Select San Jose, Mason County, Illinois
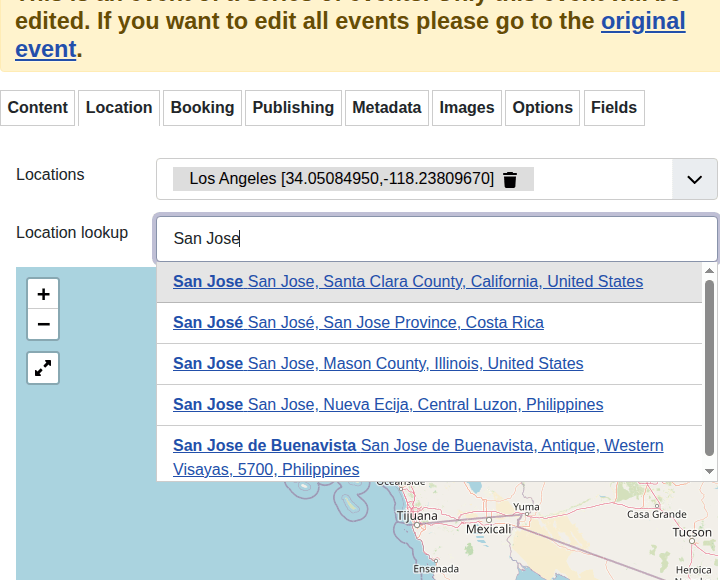The height and width of the screenshot is (580, 720). click(378, 364)
